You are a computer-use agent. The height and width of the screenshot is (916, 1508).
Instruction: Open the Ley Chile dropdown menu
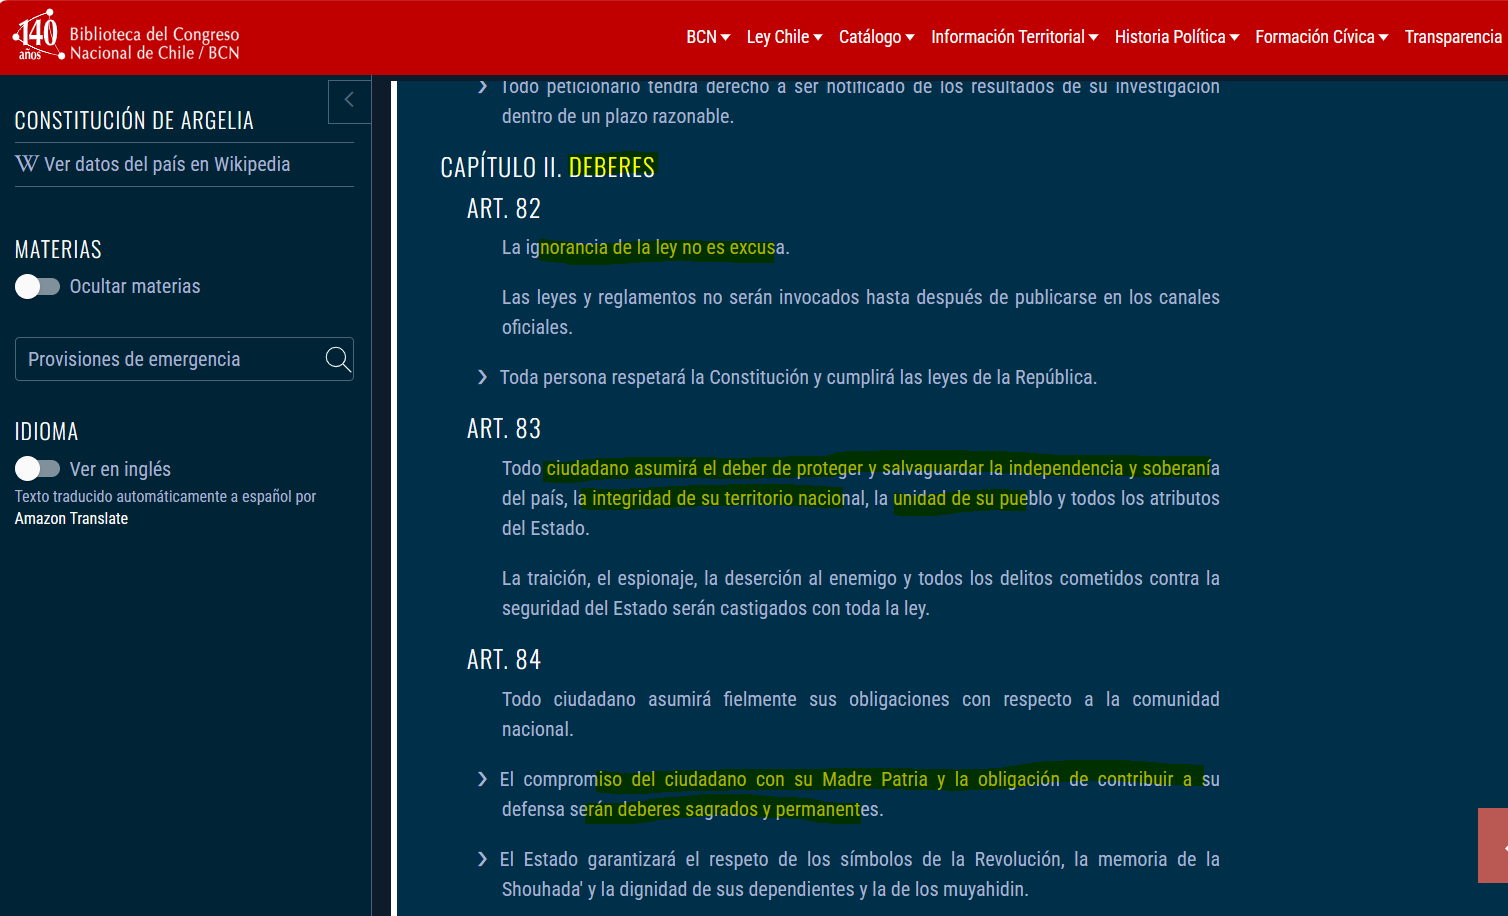(785, 37)
